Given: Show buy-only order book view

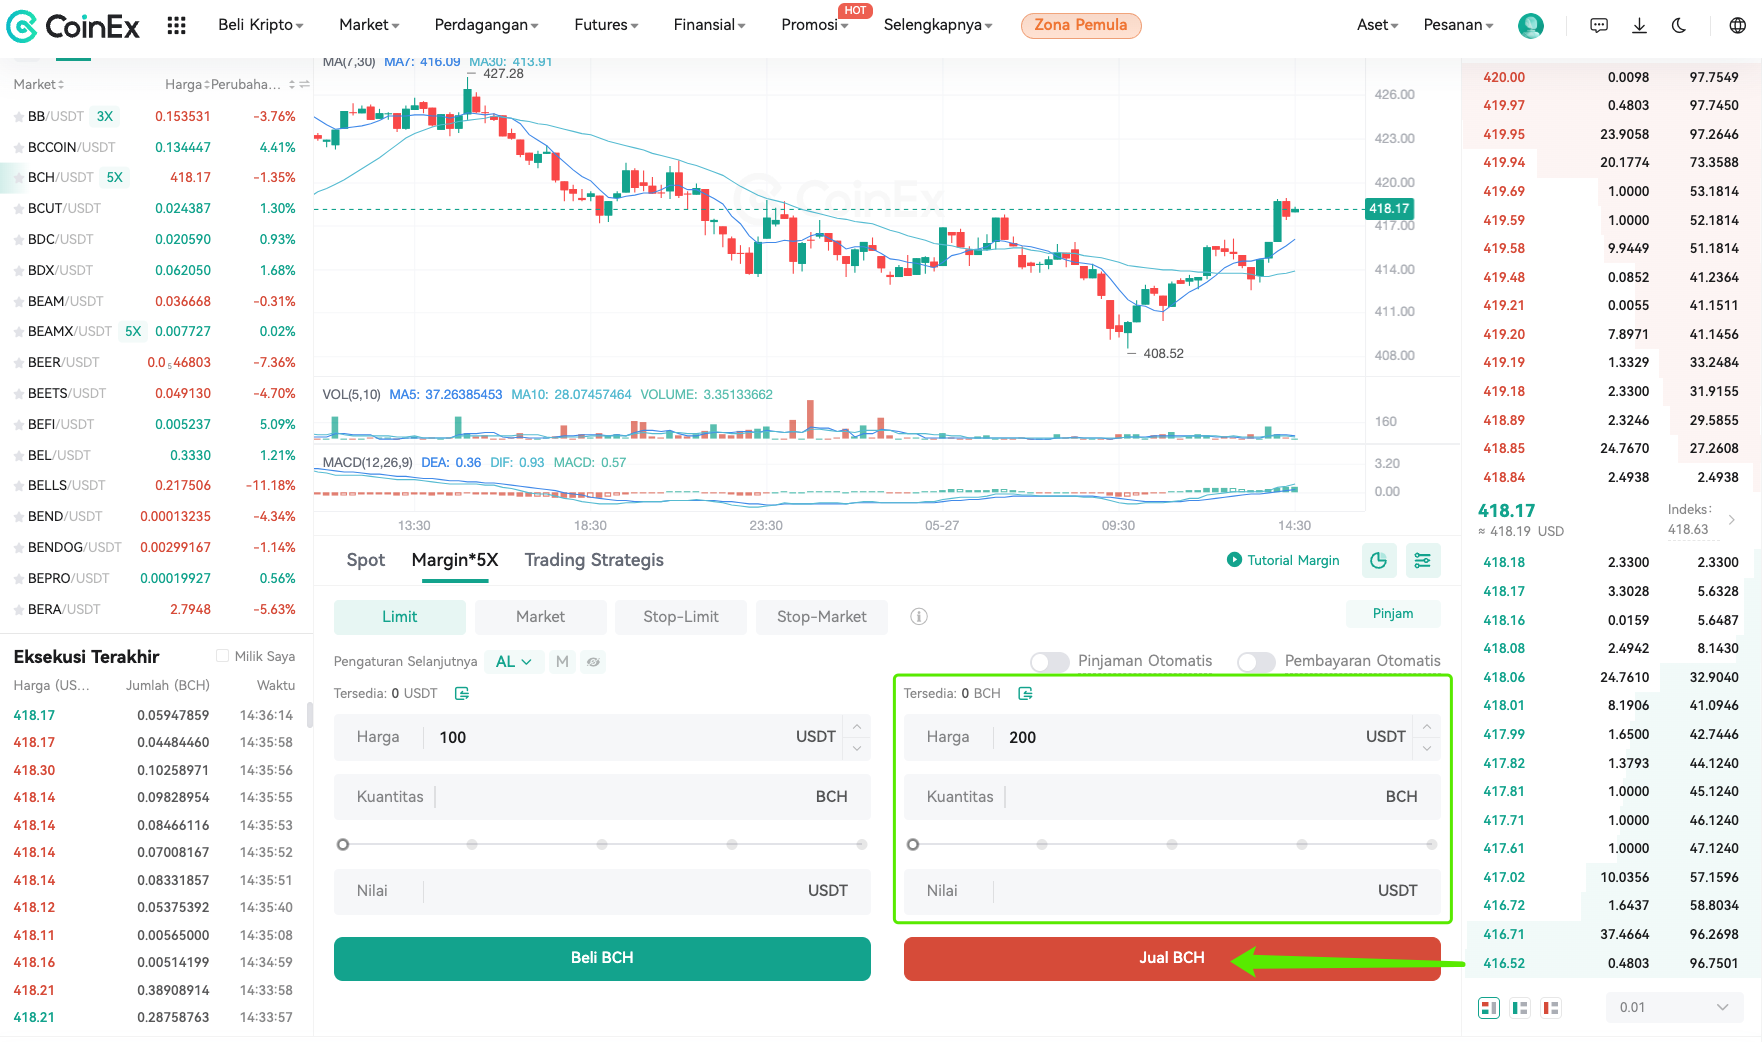Looking at the screenshot, I should click(x=1520, y=1008).
